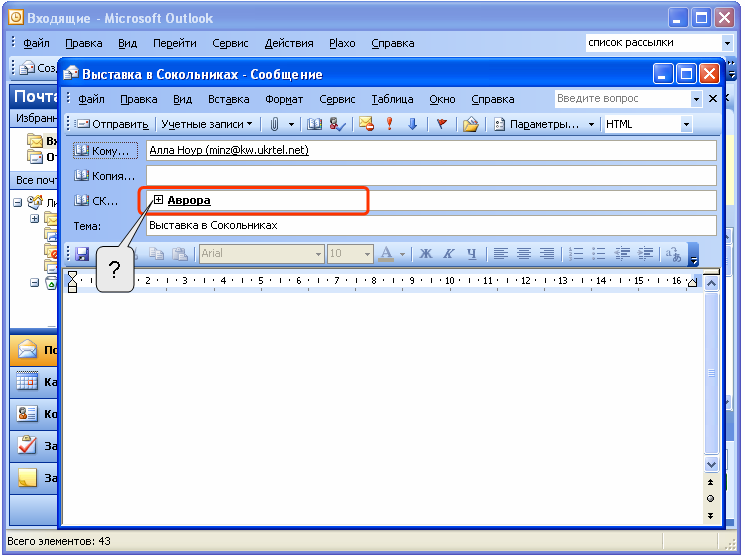The image size is (745, 556).
Task: Click the save floppy disk icon
Action: click(82, 254)
